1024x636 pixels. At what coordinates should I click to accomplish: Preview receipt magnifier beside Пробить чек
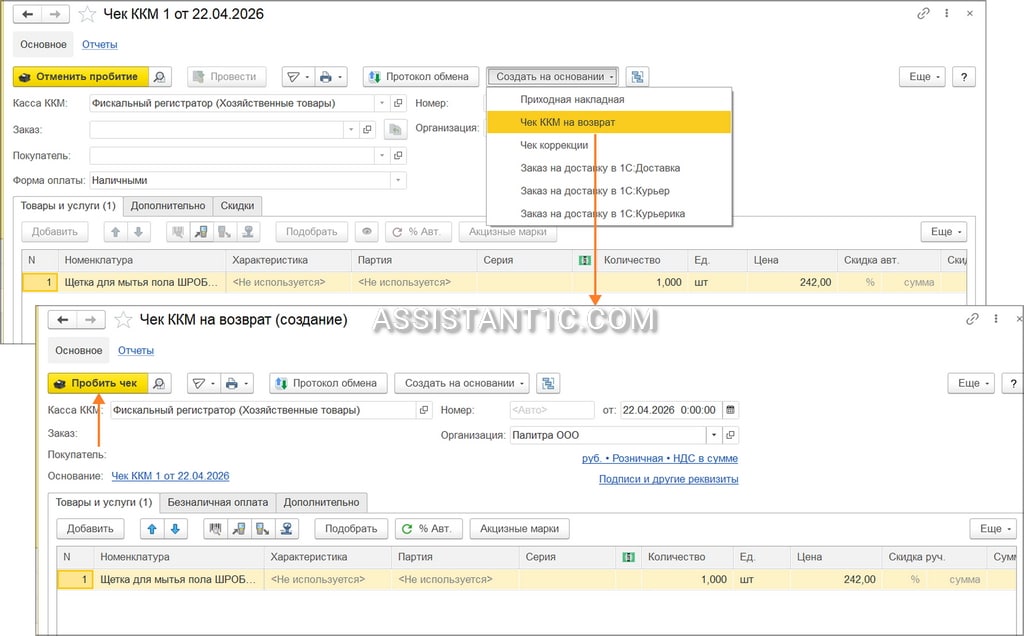pyautogui.click(x=159, y=383)
